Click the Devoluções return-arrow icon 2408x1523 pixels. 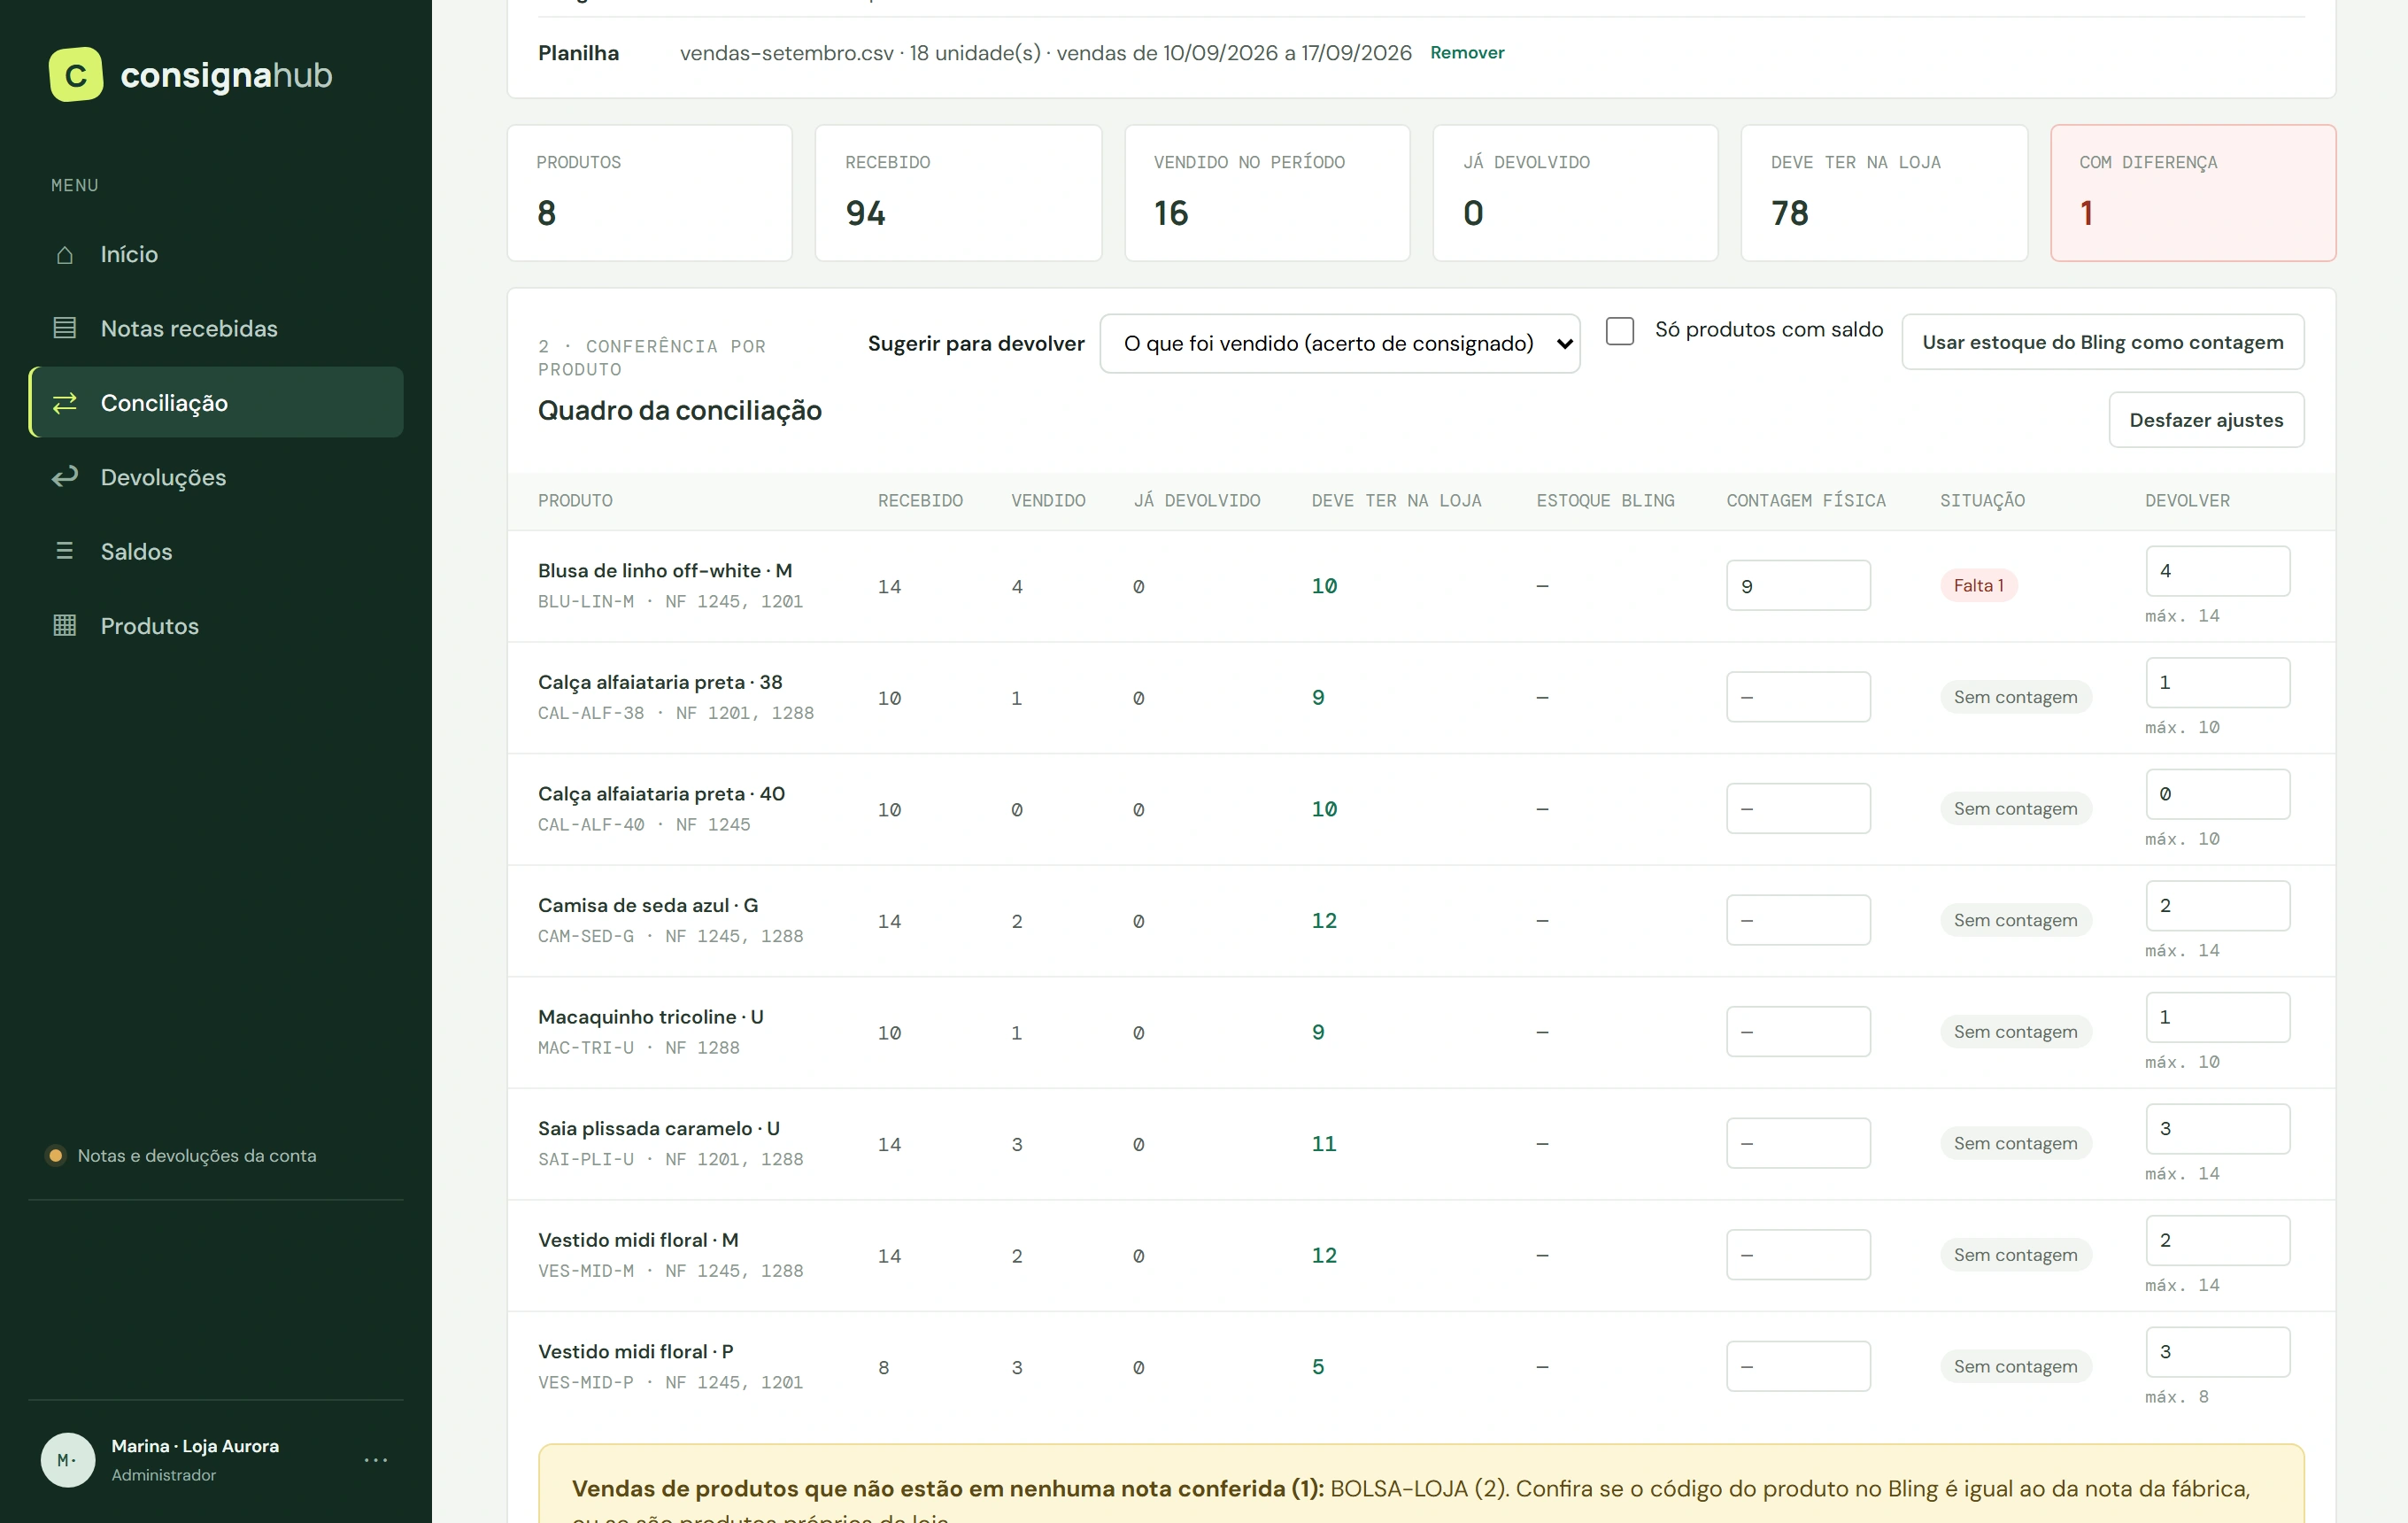pos(65,477)
